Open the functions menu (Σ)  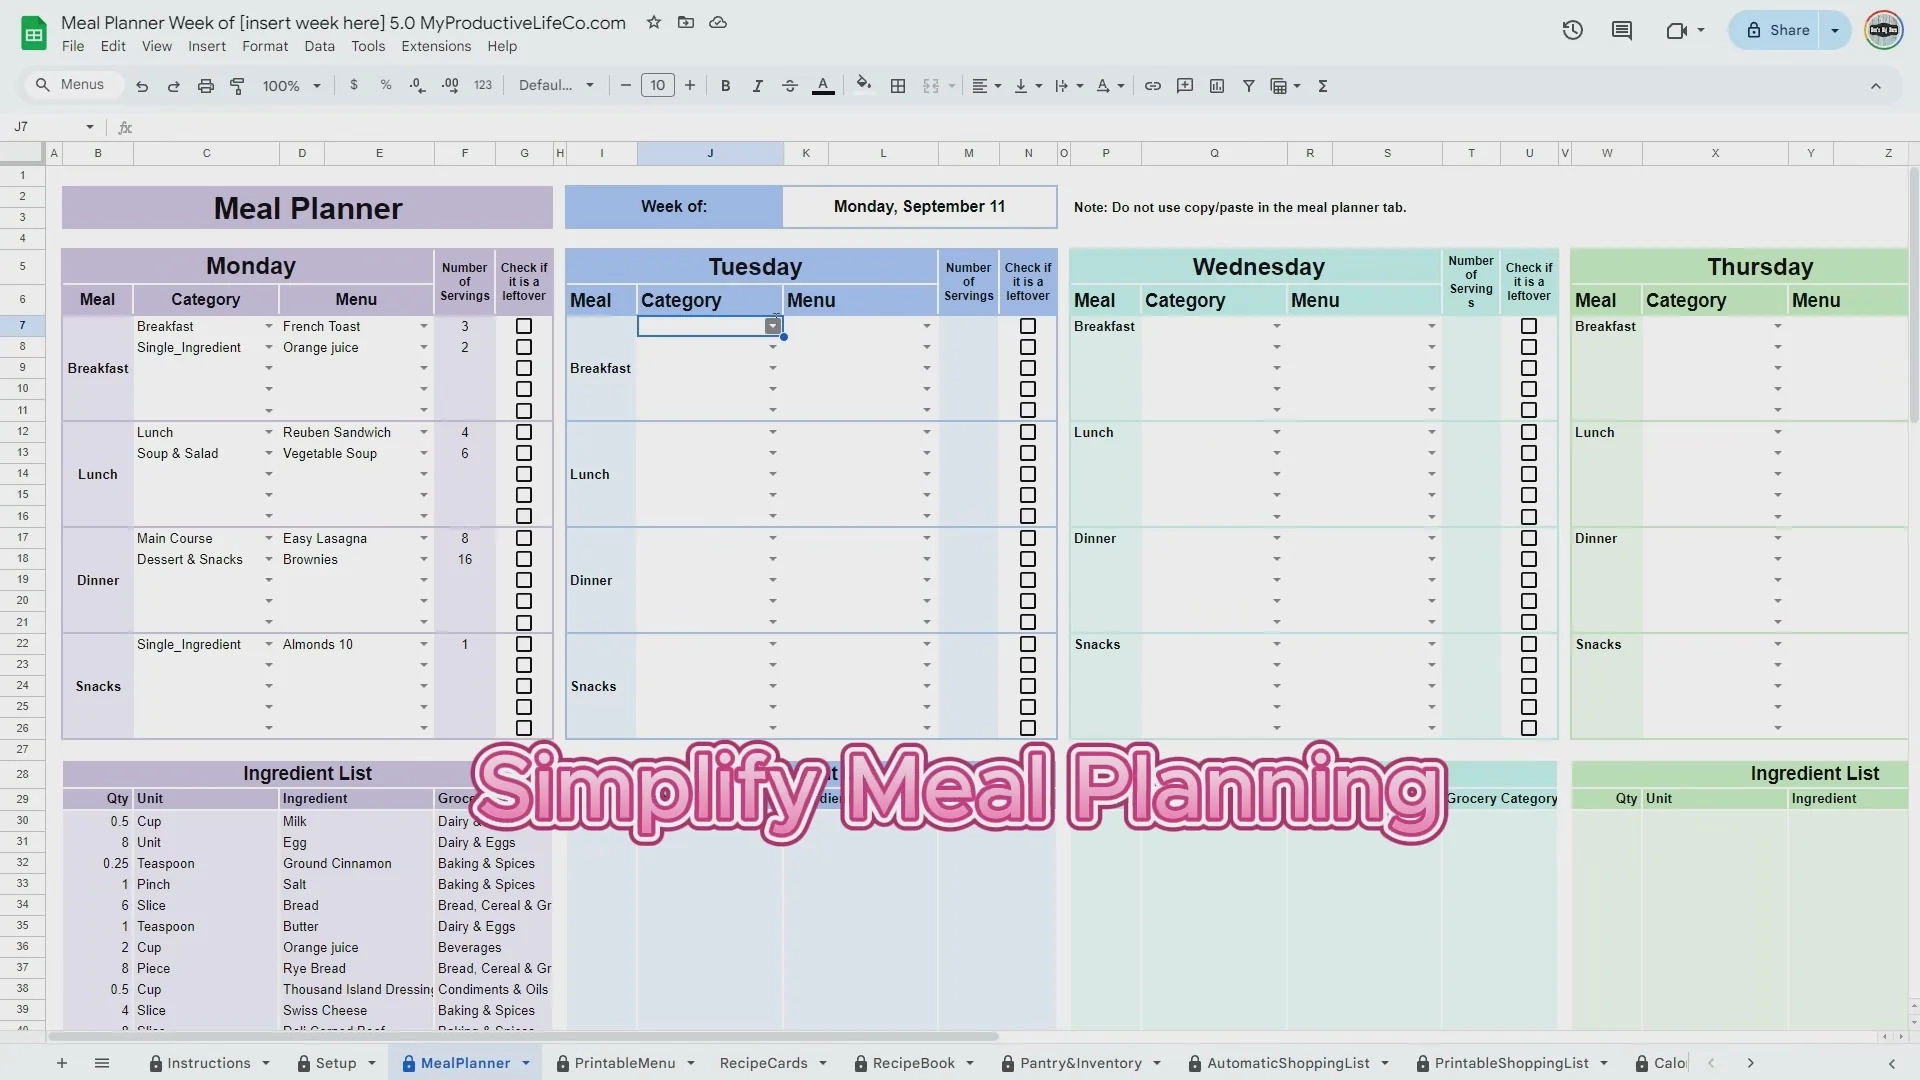click(x=1322, y=86)
